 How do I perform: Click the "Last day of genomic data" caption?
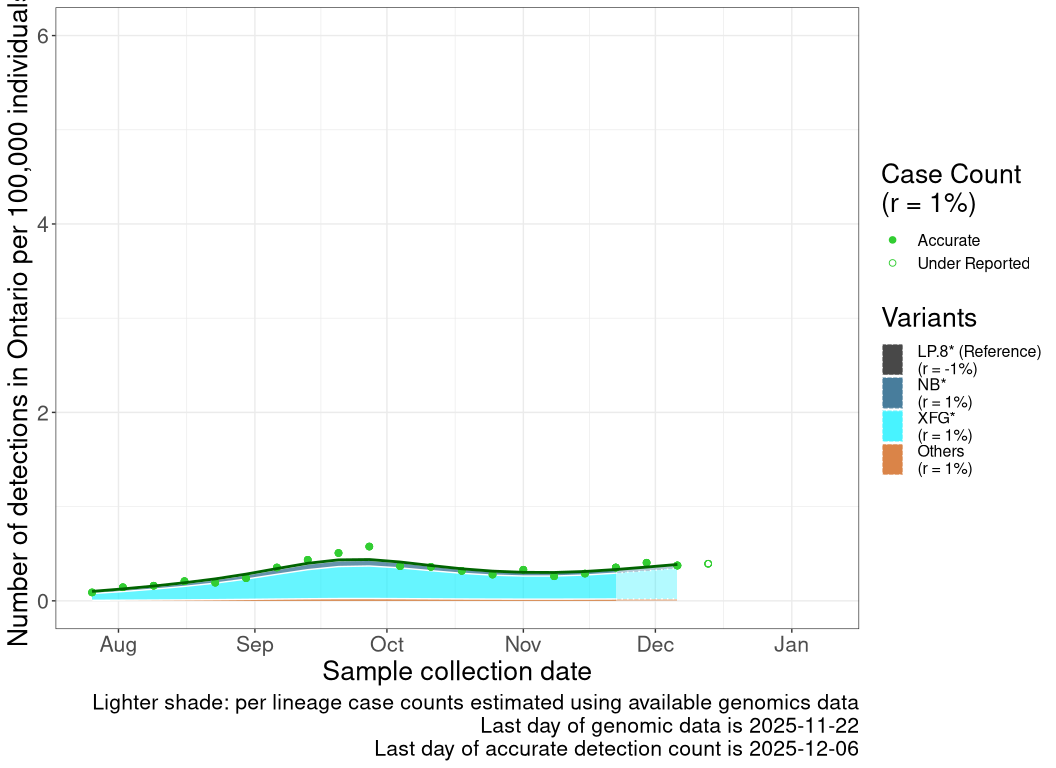click(x=668, y=725)
